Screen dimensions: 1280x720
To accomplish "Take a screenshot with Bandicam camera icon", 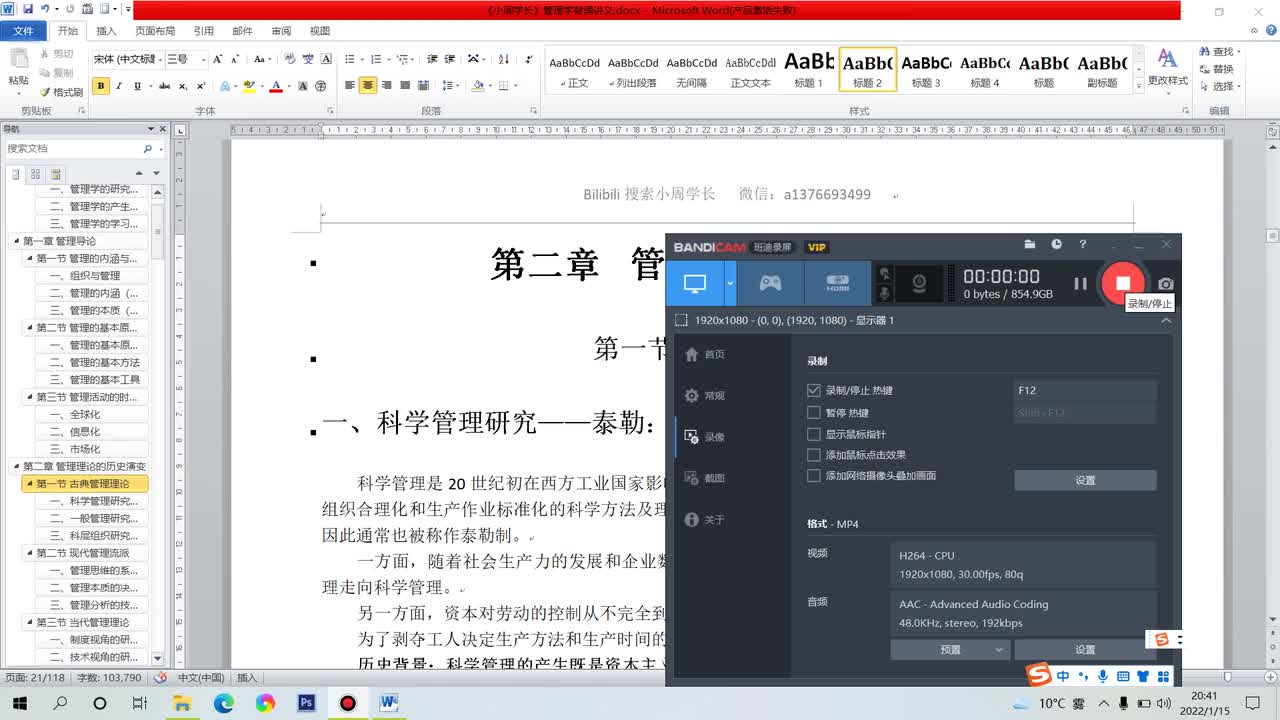I will [1165, 284].
